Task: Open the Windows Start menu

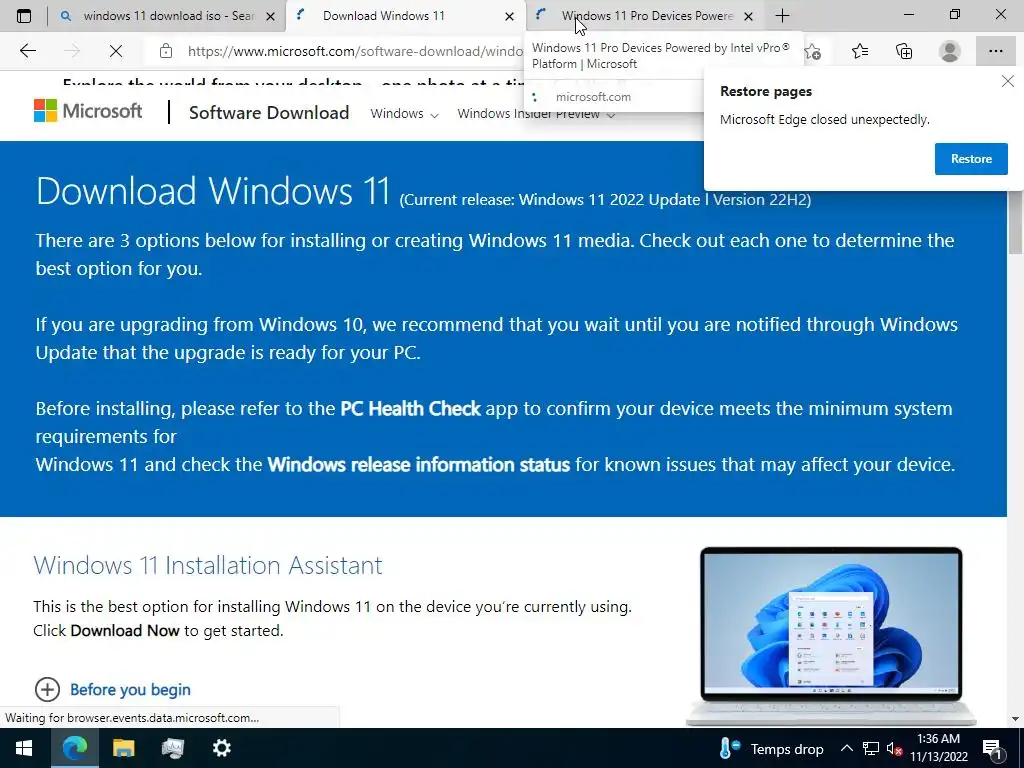Action: (24, 748)
